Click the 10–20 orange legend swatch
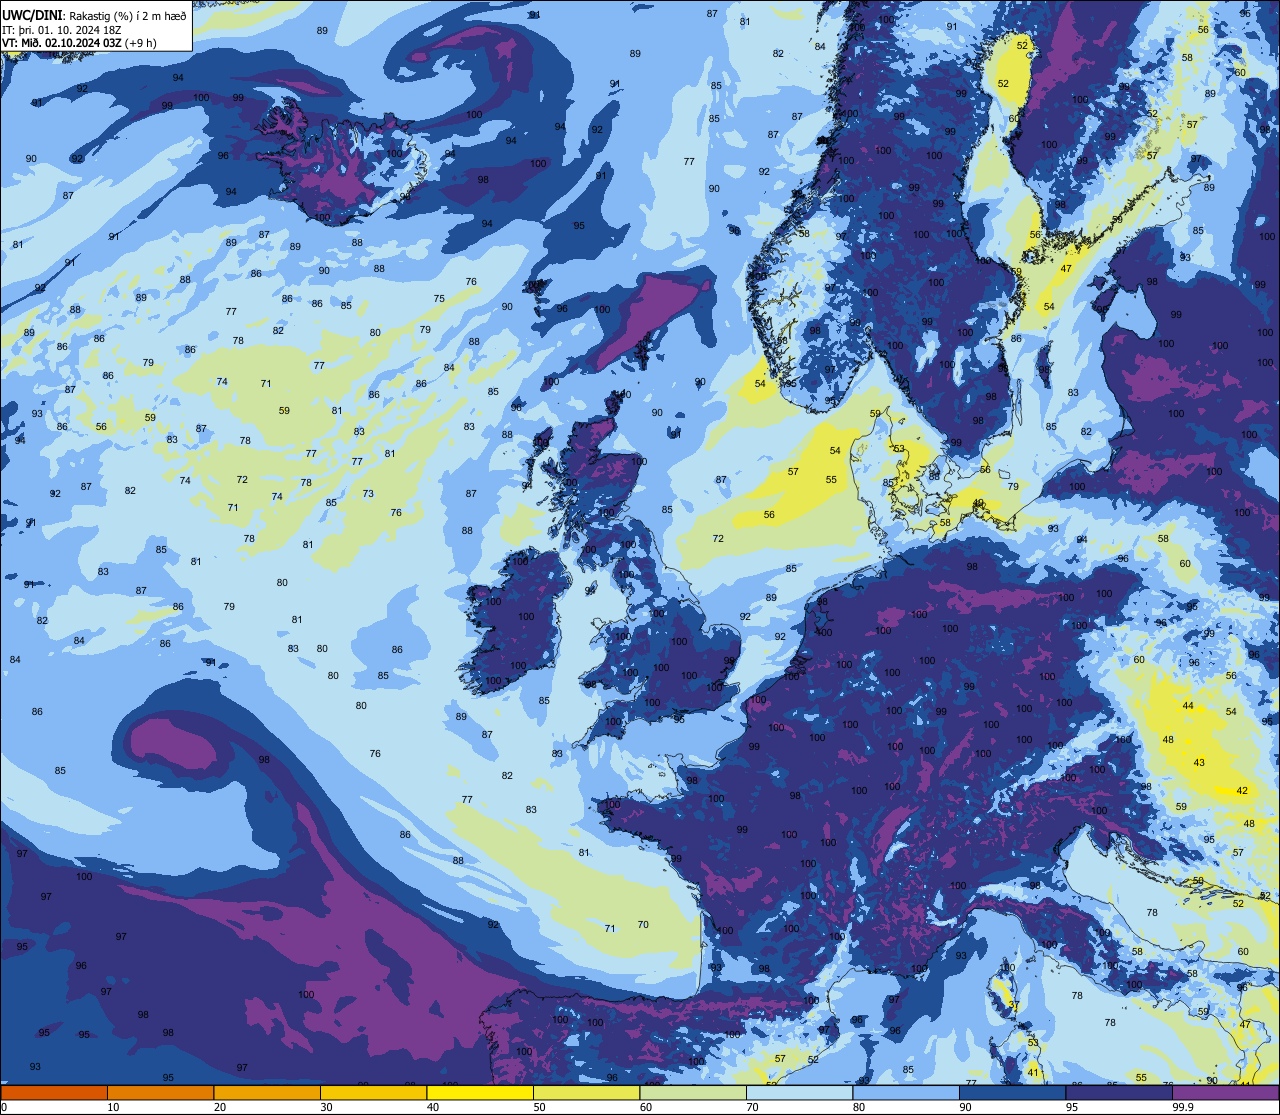 click(160, 1092)
